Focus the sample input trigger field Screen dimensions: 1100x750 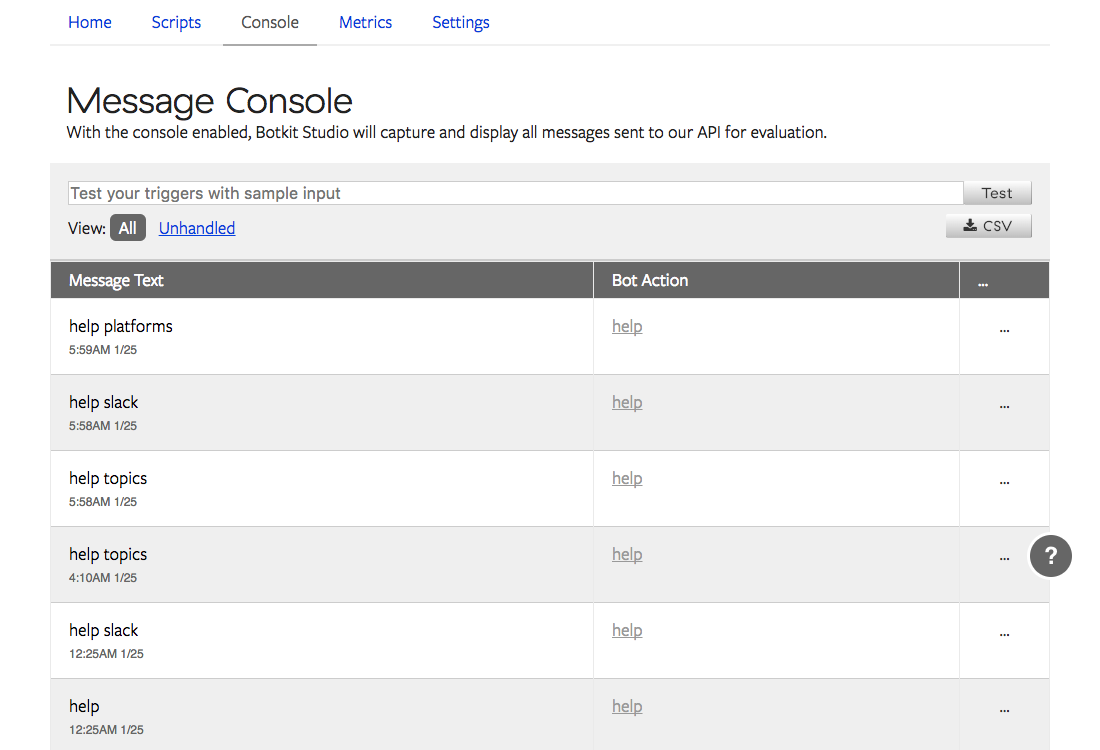[516, 193]
